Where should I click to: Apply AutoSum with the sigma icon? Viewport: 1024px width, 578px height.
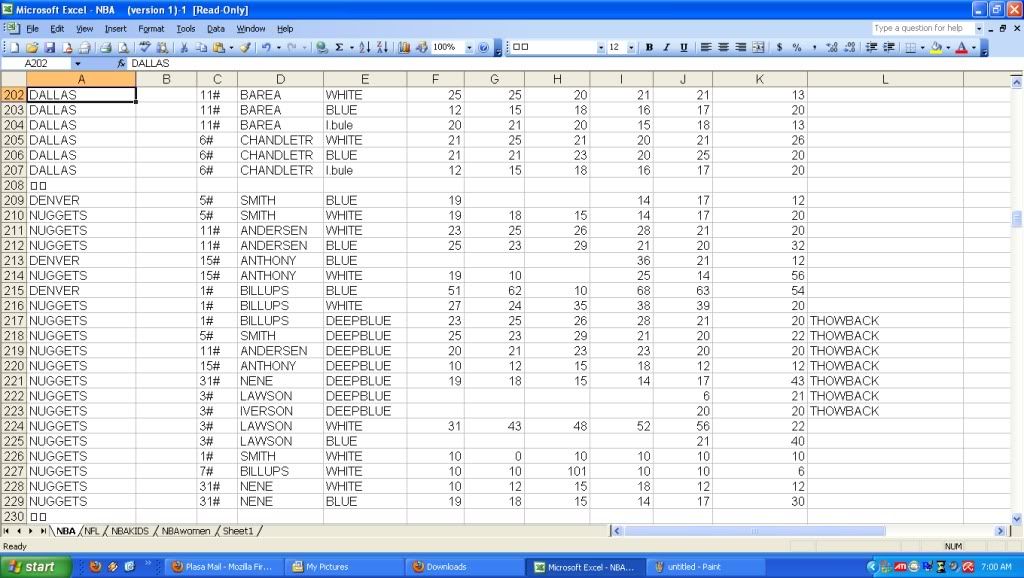pos(339,47)
